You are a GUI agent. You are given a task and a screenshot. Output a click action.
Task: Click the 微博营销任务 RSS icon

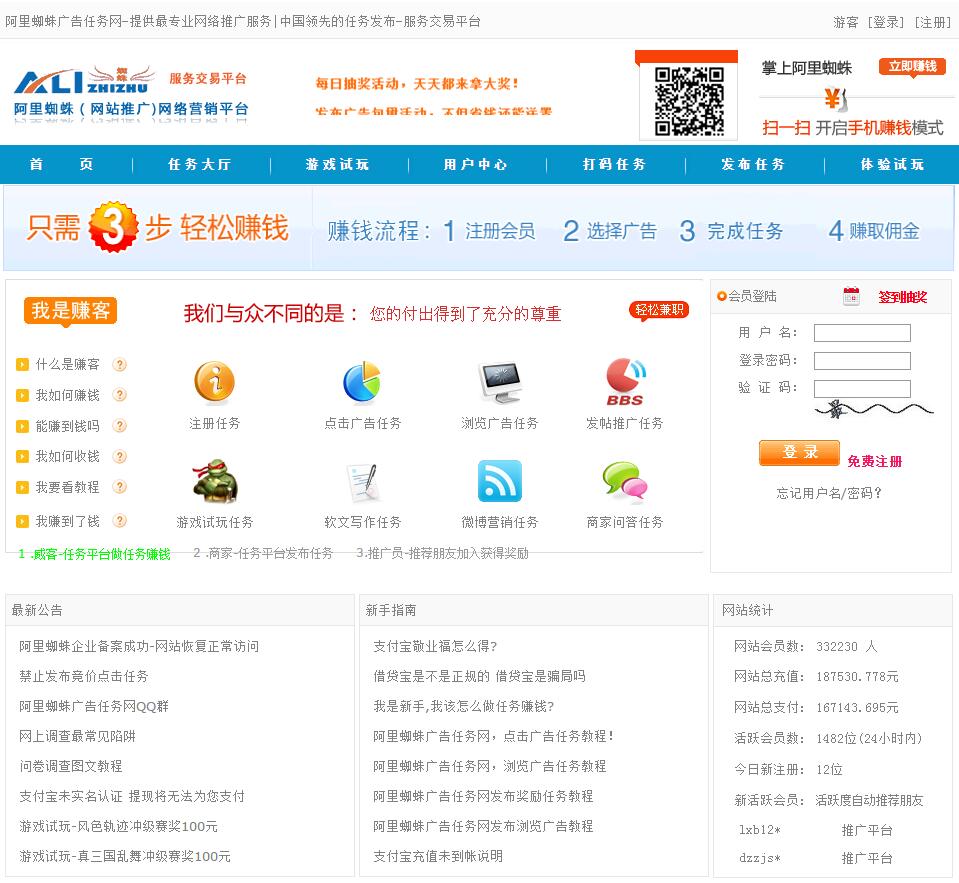500,481
